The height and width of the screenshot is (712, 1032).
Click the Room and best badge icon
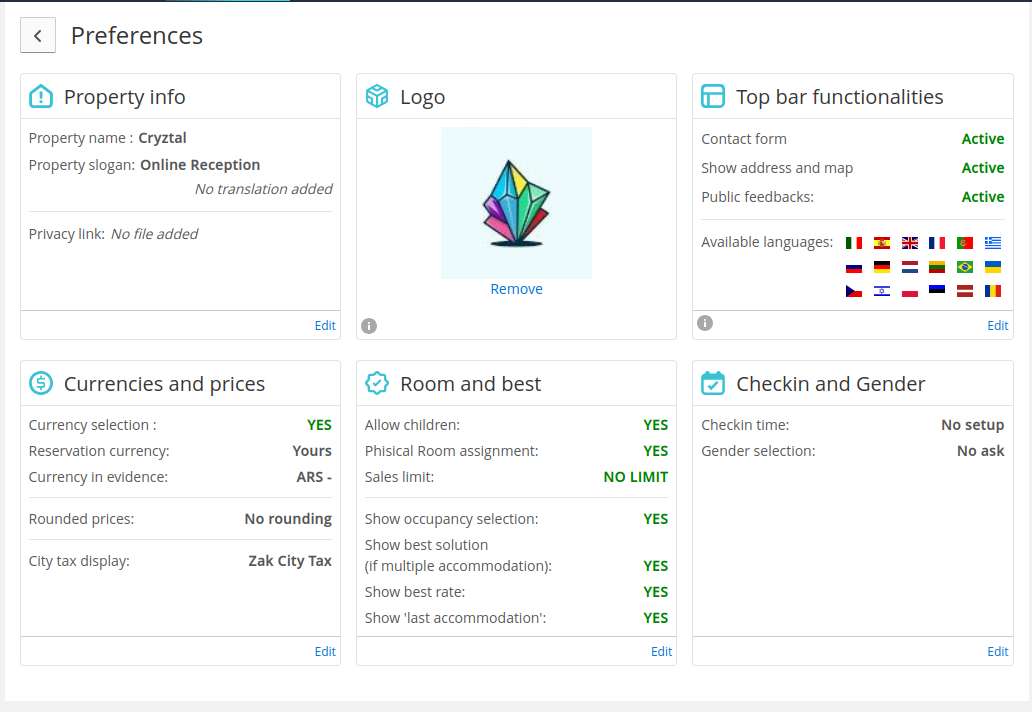377,383
